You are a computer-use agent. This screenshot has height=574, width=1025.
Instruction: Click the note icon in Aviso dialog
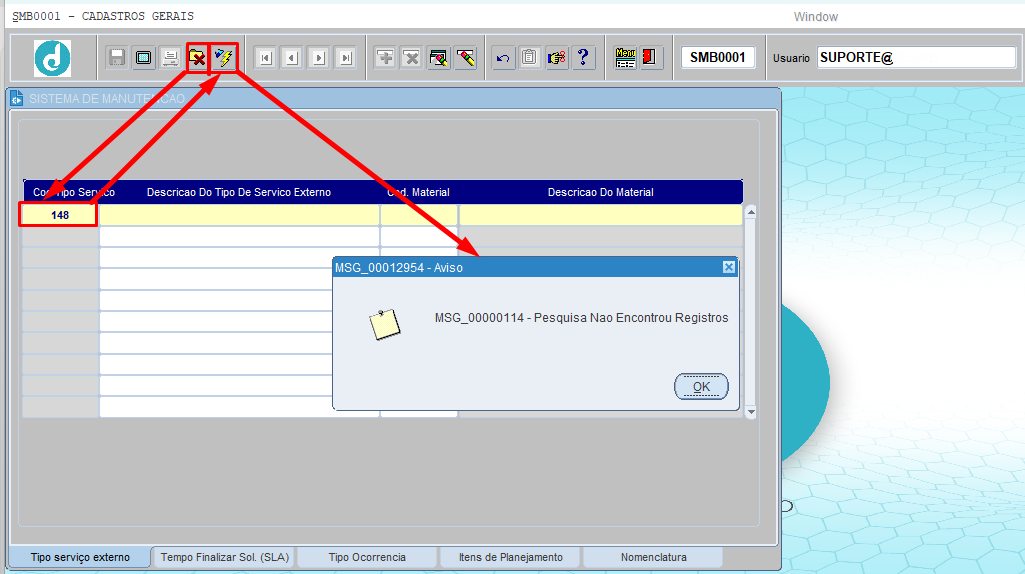pos(384,324)
